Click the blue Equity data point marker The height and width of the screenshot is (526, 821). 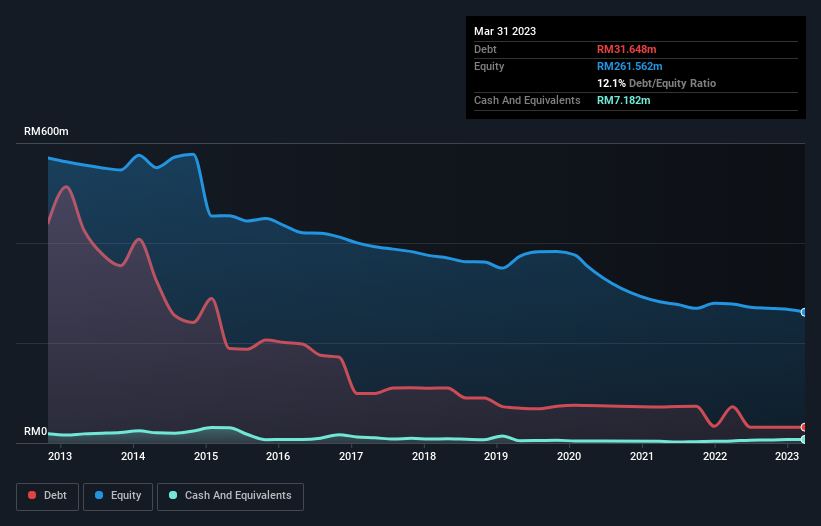804,312
